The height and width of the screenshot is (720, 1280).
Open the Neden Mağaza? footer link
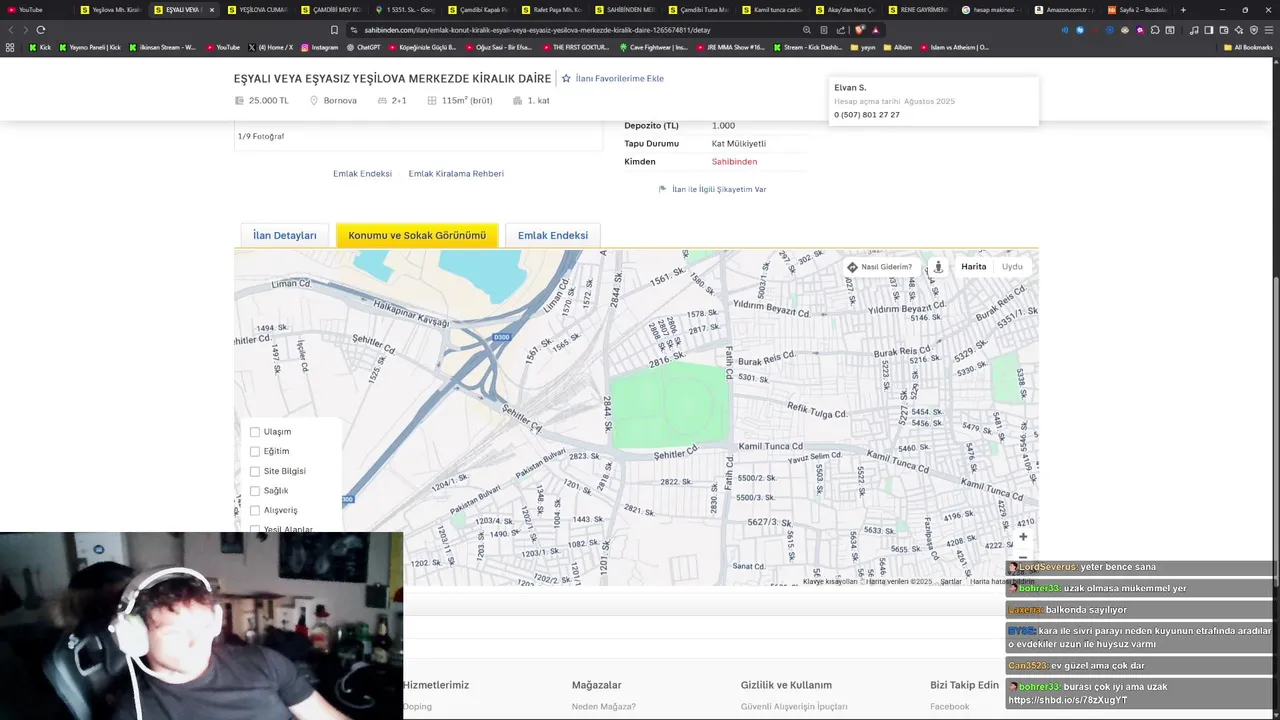[x=604, y=706]
